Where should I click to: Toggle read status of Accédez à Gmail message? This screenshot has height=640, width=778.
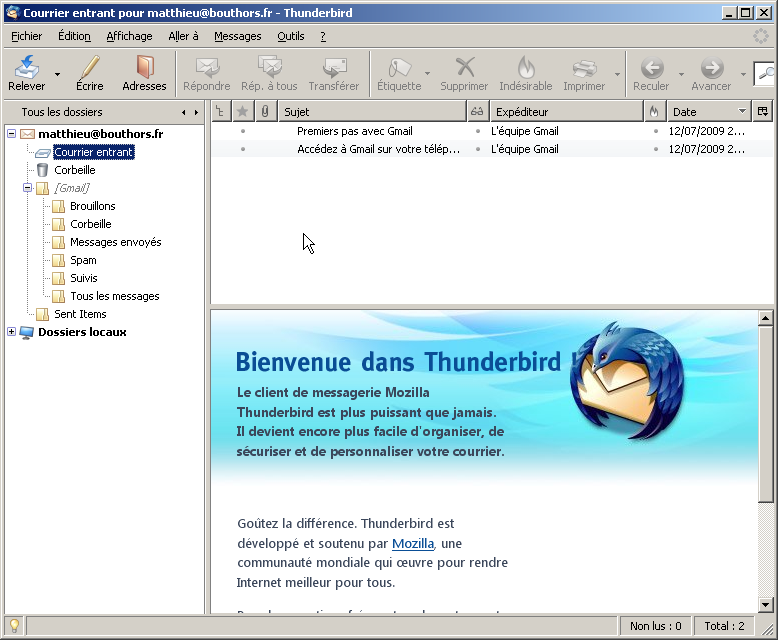point(478,149)
